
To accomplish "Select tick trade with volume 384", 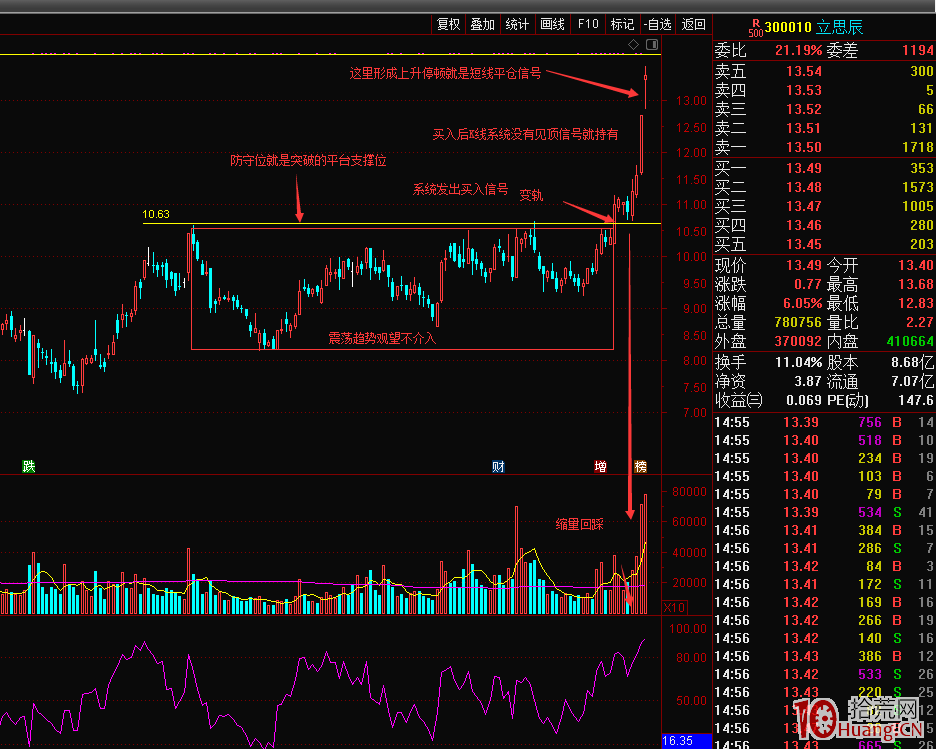I will [x=824, y=531].
